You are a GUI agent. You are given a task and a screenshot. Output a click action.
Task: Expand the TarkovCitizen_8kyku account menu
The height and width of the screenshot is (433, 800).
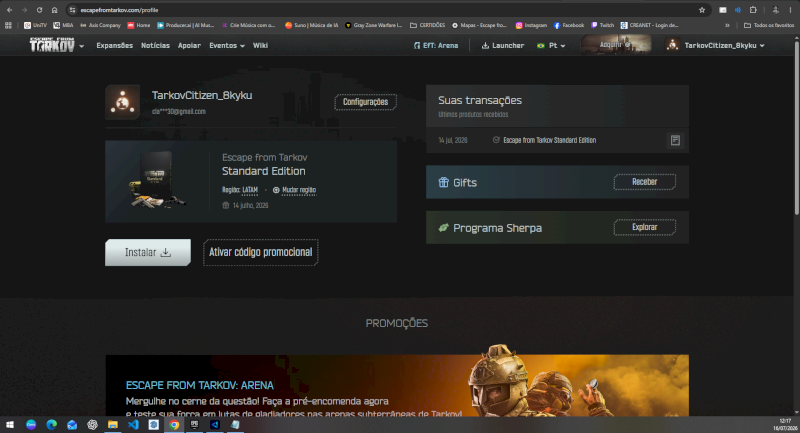coord(724,45)
